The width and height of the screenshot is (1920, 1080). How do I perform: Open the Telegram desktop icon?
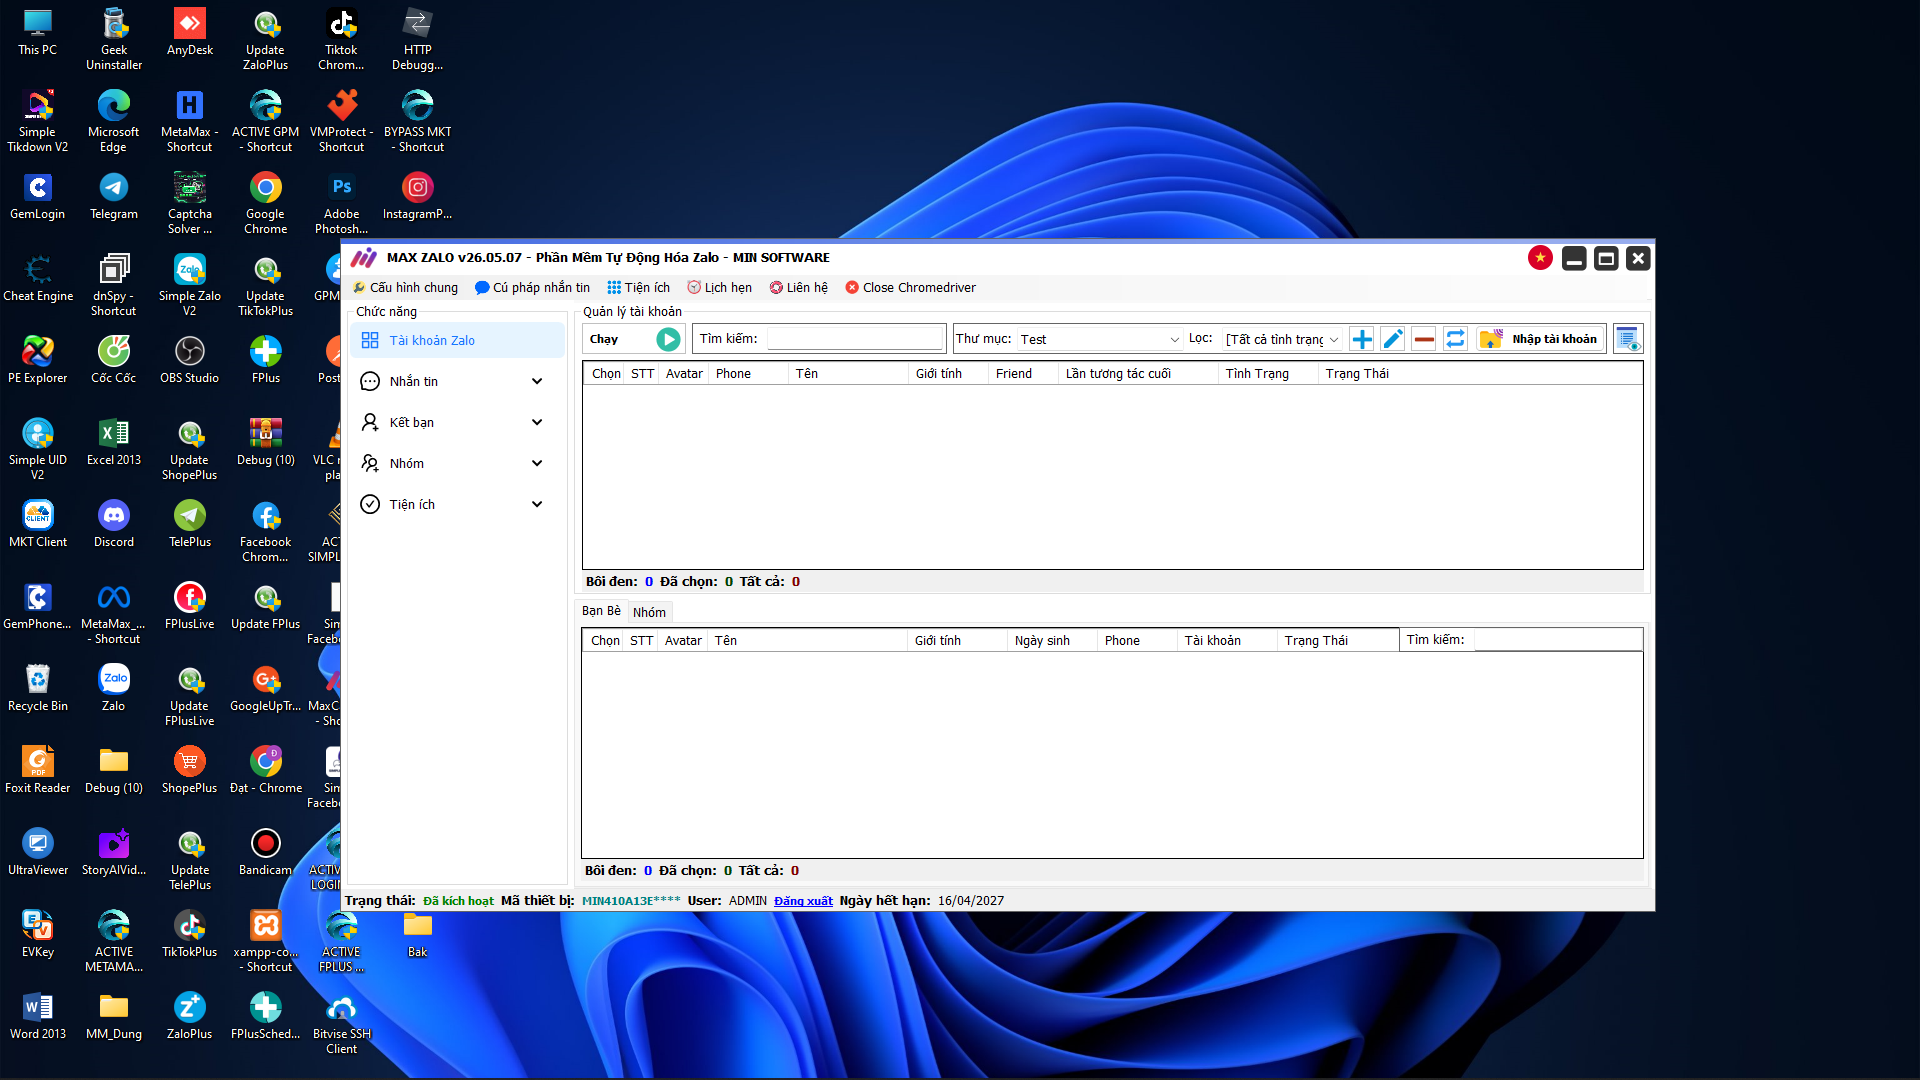click(114, 196)
